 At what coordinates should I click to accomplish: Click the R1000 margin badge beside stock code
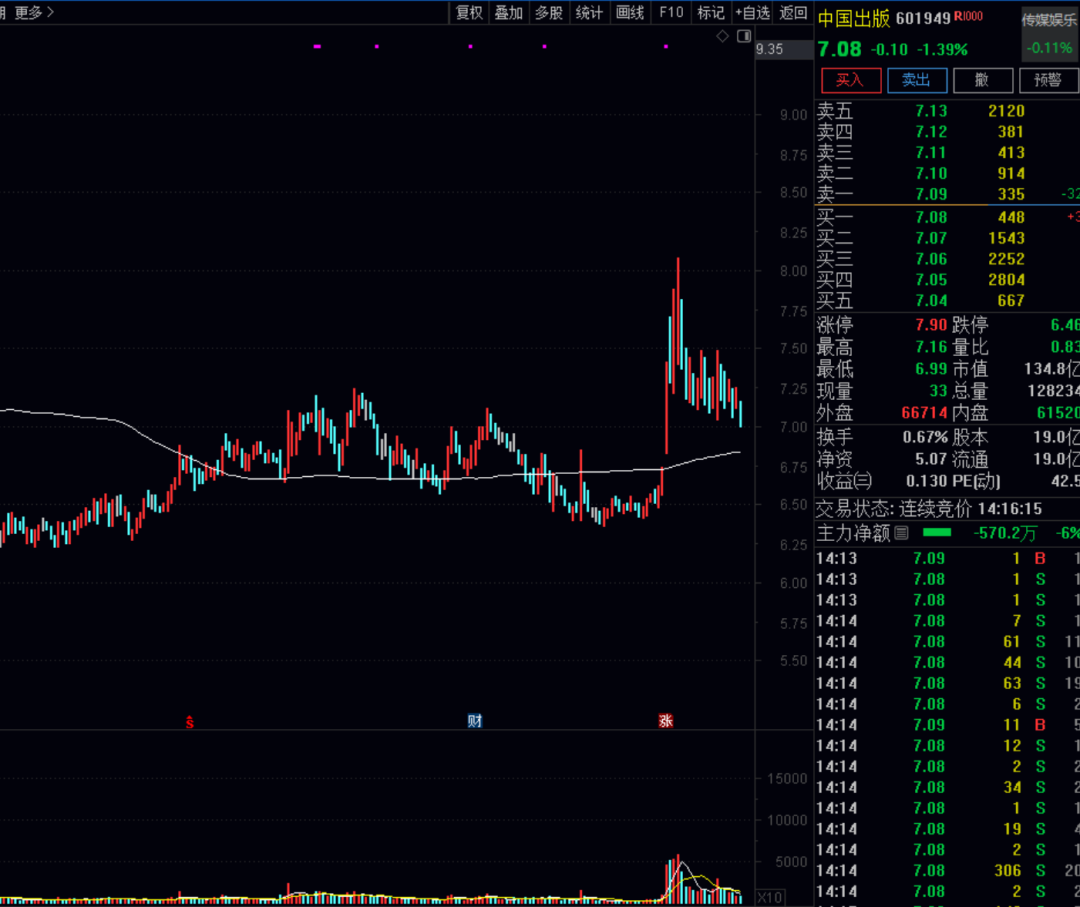[968, 16]
